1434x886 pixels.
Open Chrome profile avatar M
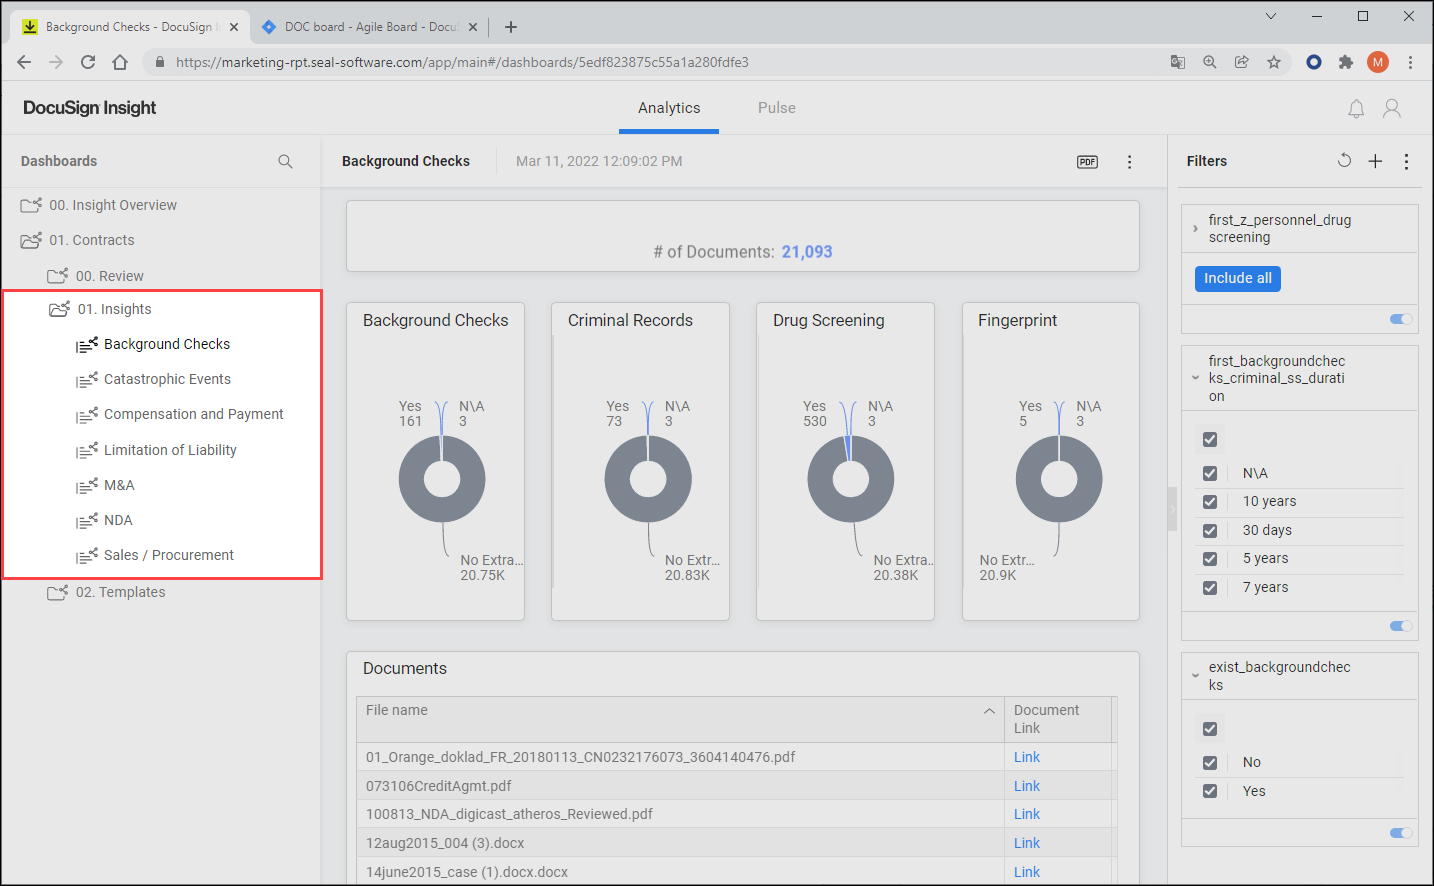pos(1378,62)
